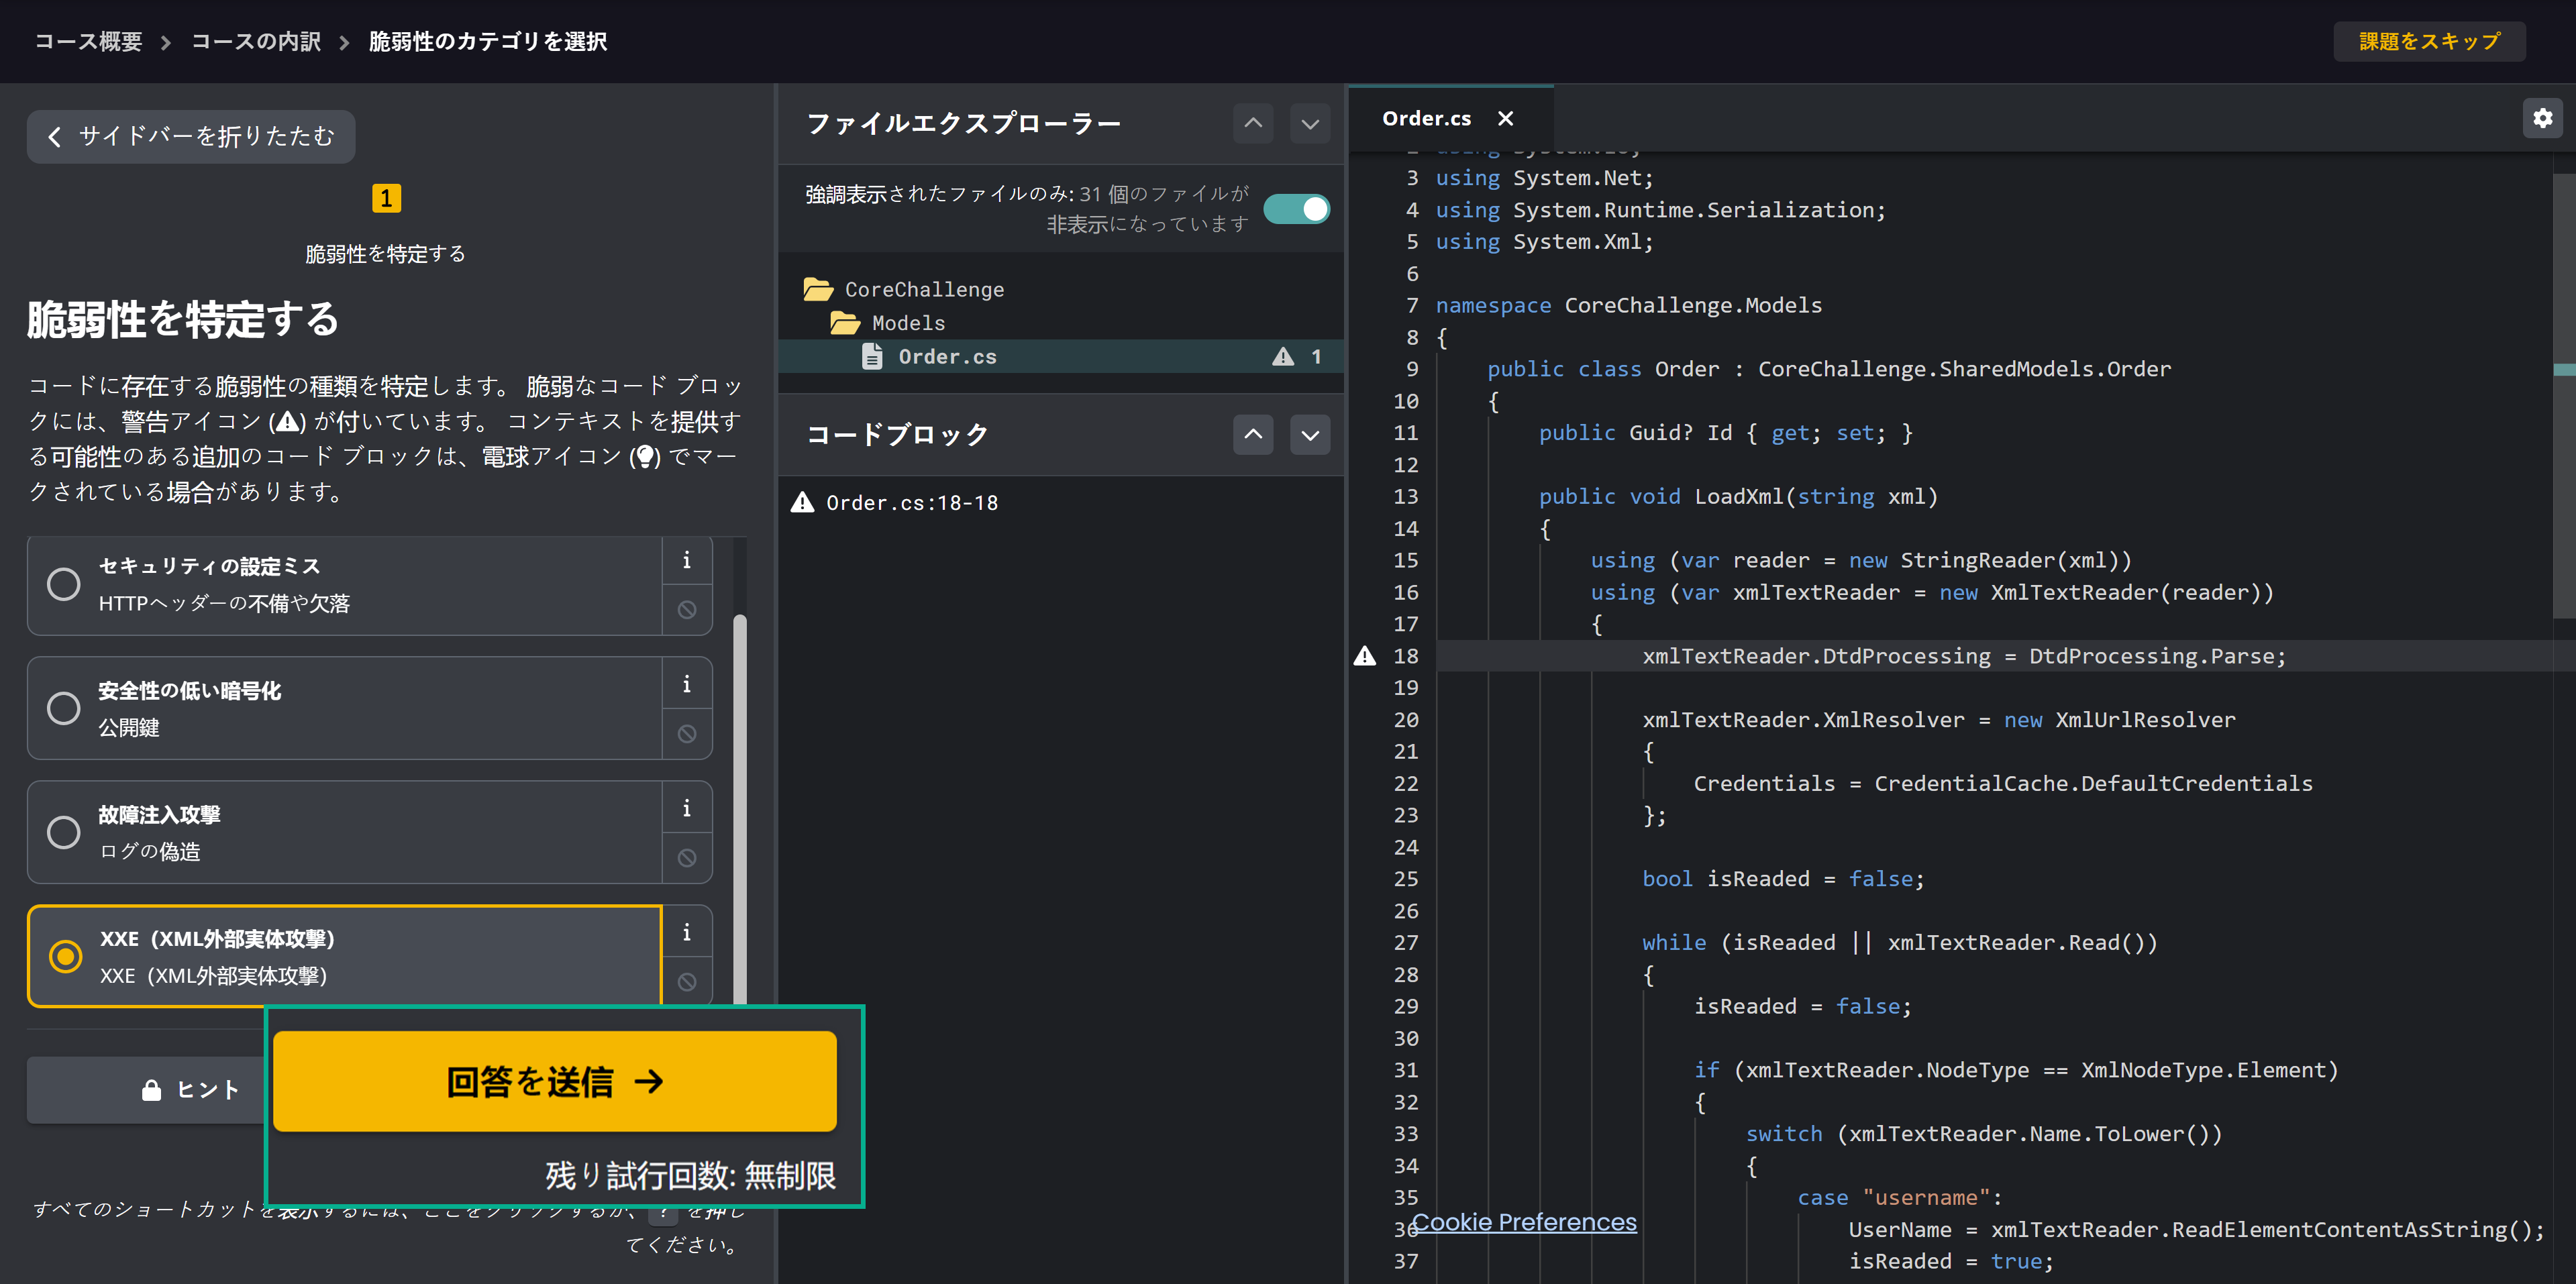The height and width of the screenshot is (1284, 2576).
Task: Close the Order.cs tab
Action: (x=1505, y=118)
